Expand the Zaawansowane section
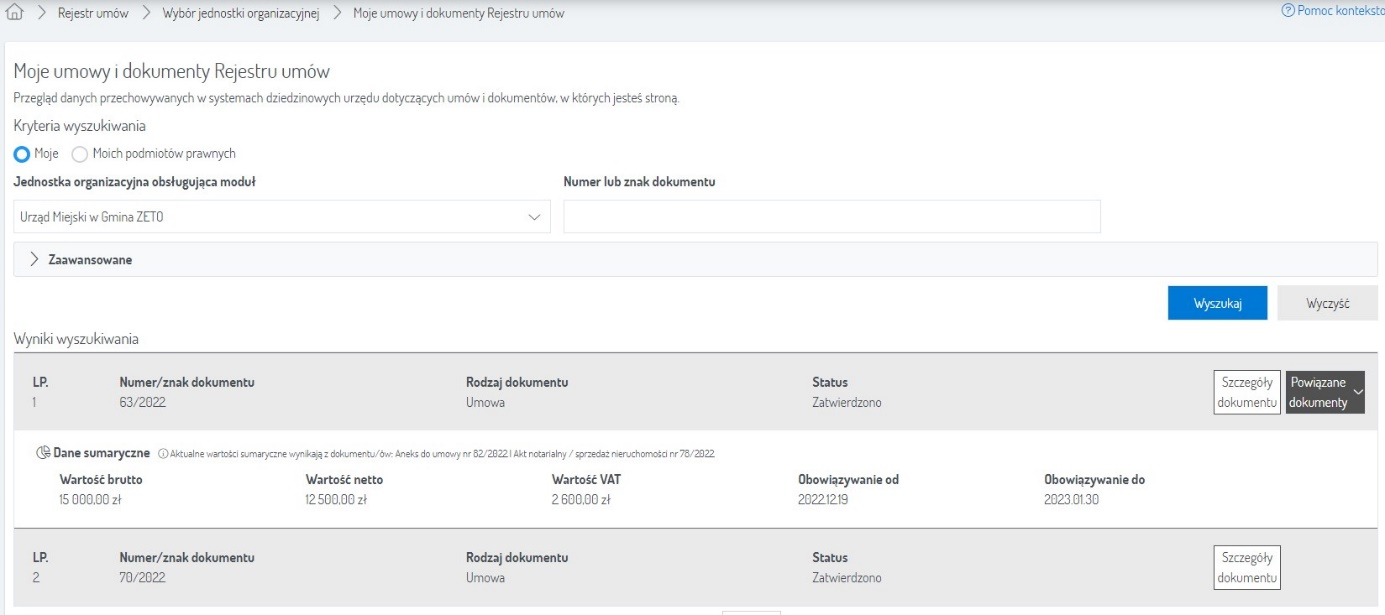Image resolution: width=1385 pixels, height=615 pixels. point(90,260)
